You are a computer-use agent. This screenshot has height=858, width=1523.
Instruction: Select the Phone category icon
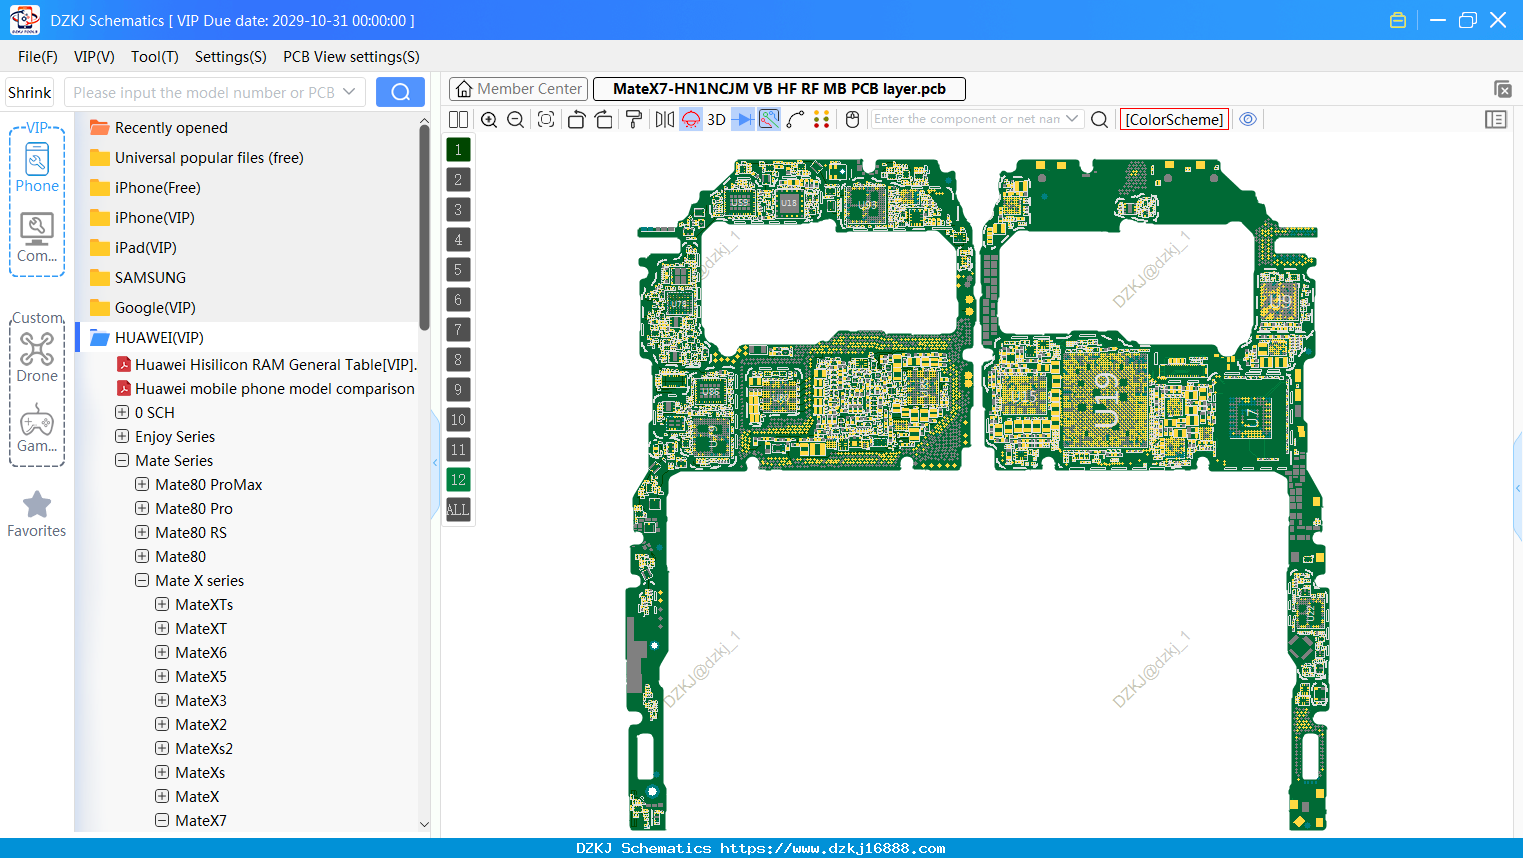tap(37, 167)
